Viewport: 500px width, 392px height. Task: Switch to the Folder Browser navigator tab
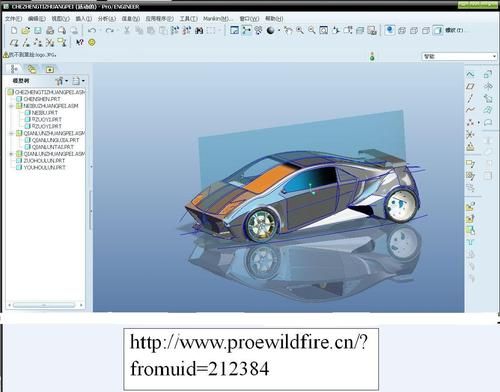[x=32, y=69]
